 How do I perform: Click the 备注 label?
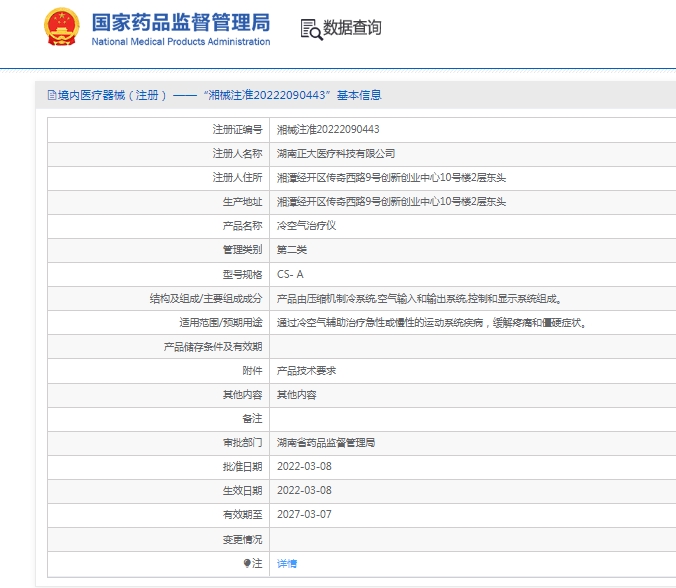click(252, 419)
